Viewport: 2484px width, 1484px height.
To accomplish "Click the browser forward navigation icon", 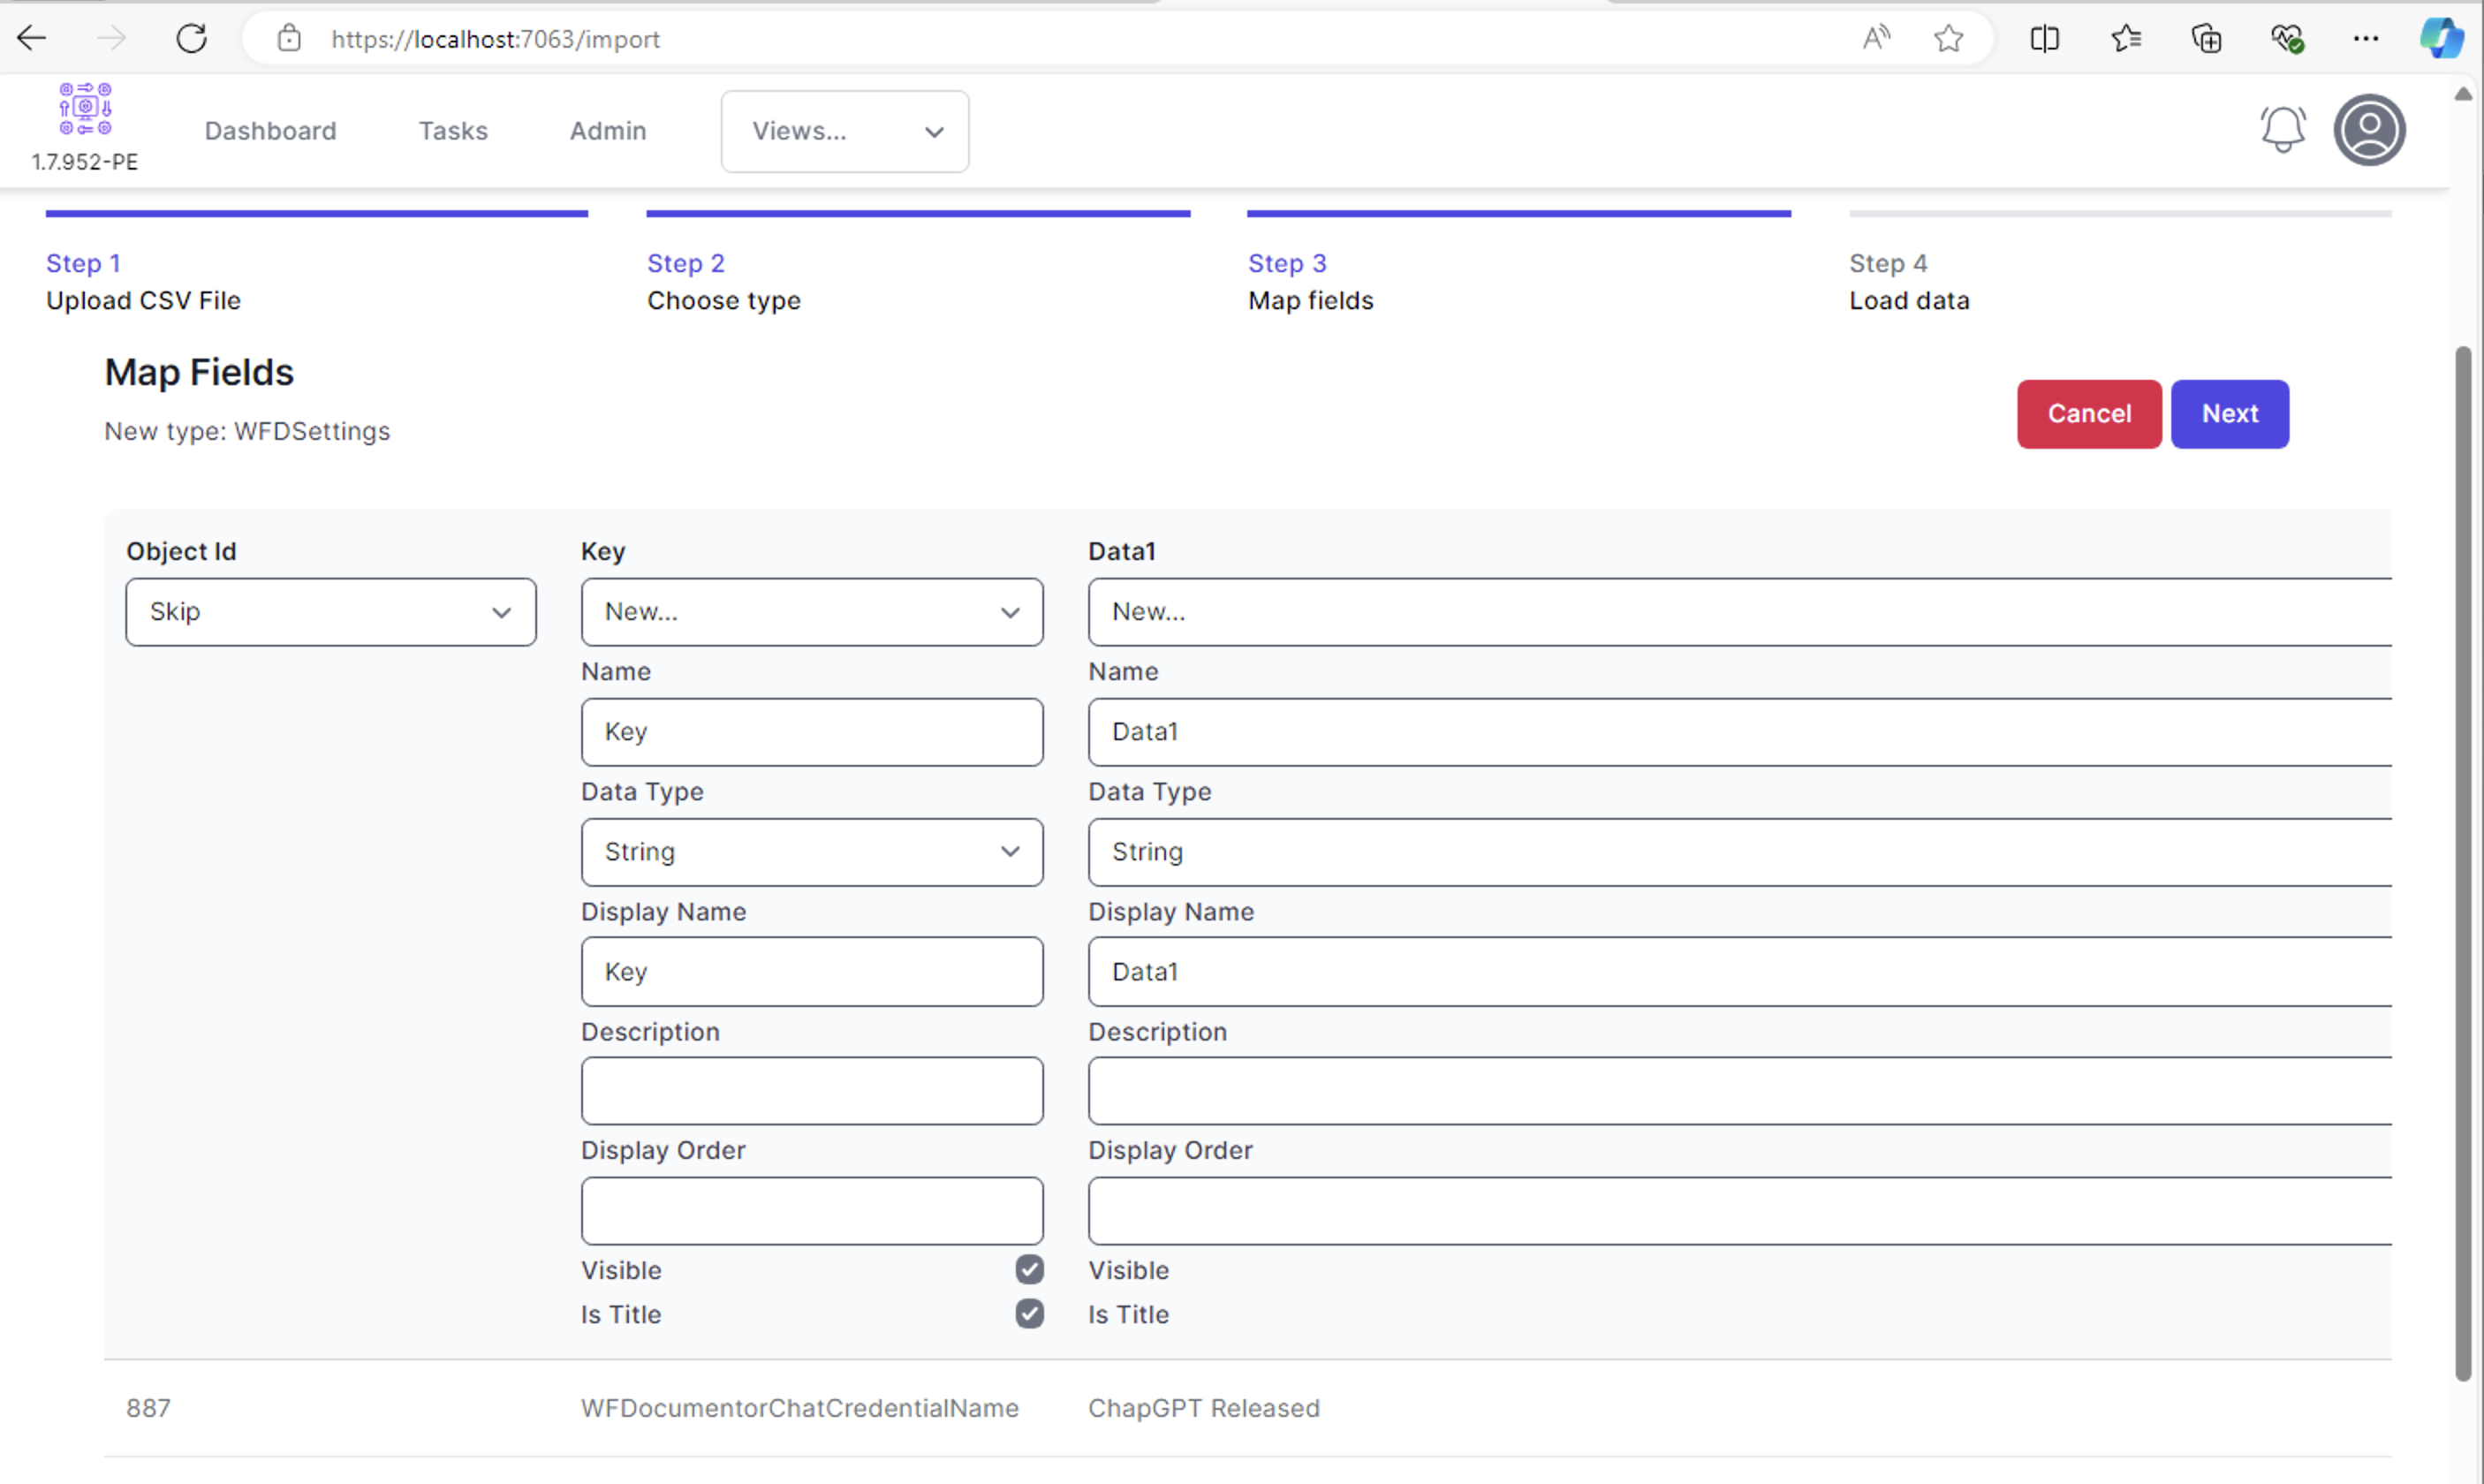I will coord(111,39).
